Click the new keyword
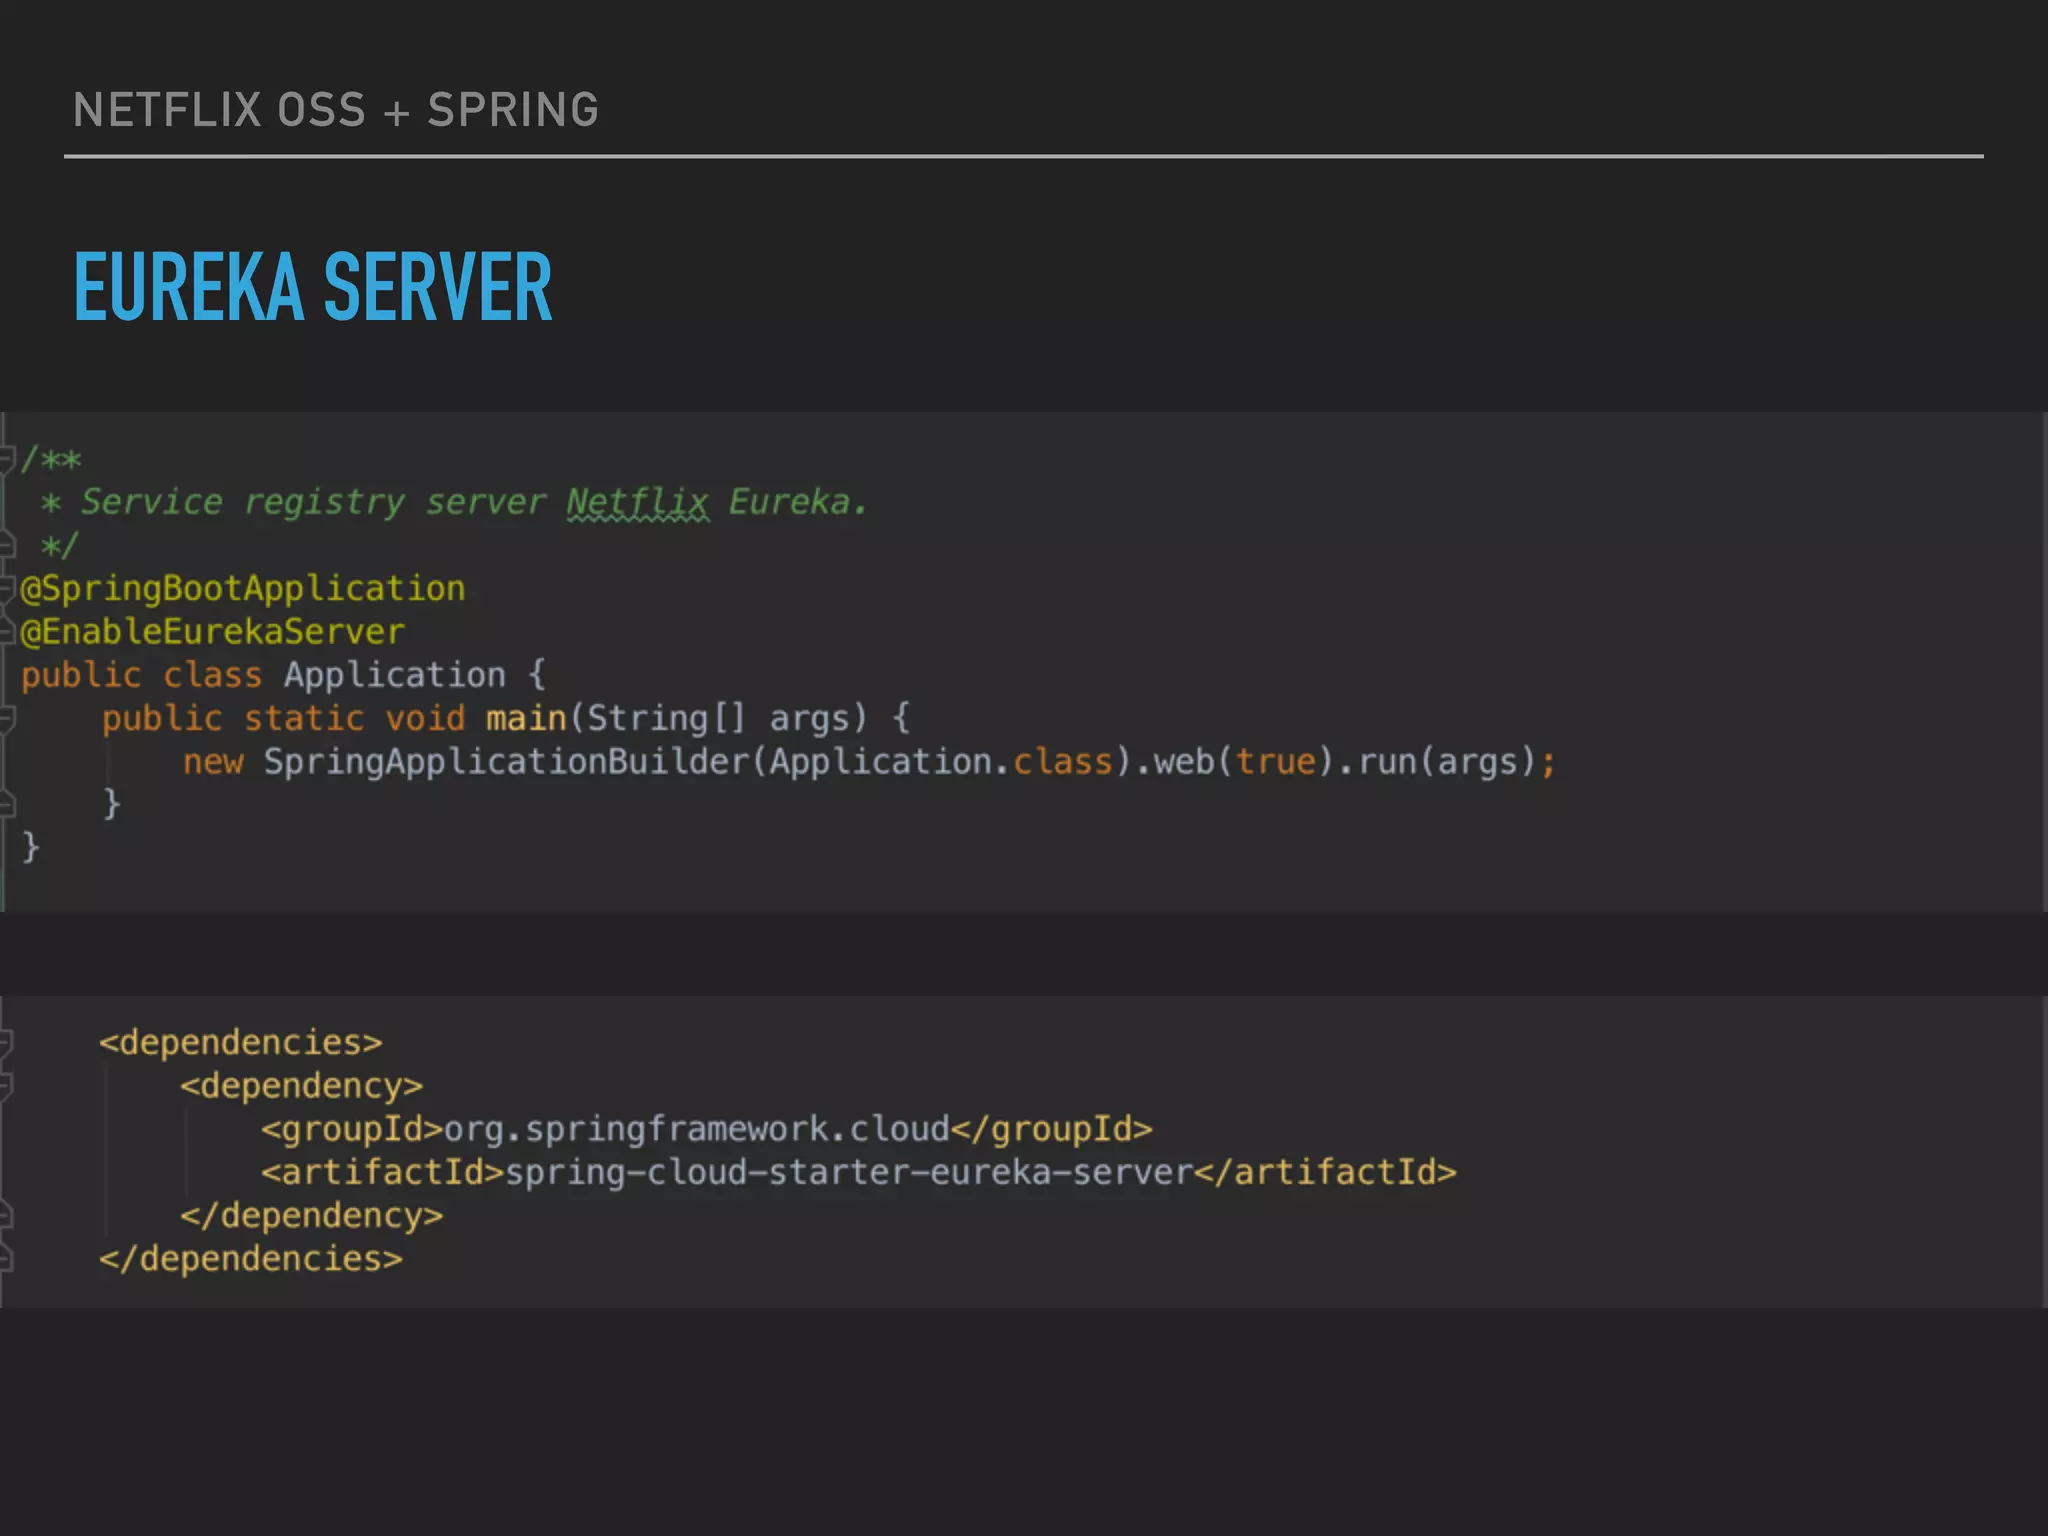The width and height of the screenshot is (2048, 1536). coord(213,762)
